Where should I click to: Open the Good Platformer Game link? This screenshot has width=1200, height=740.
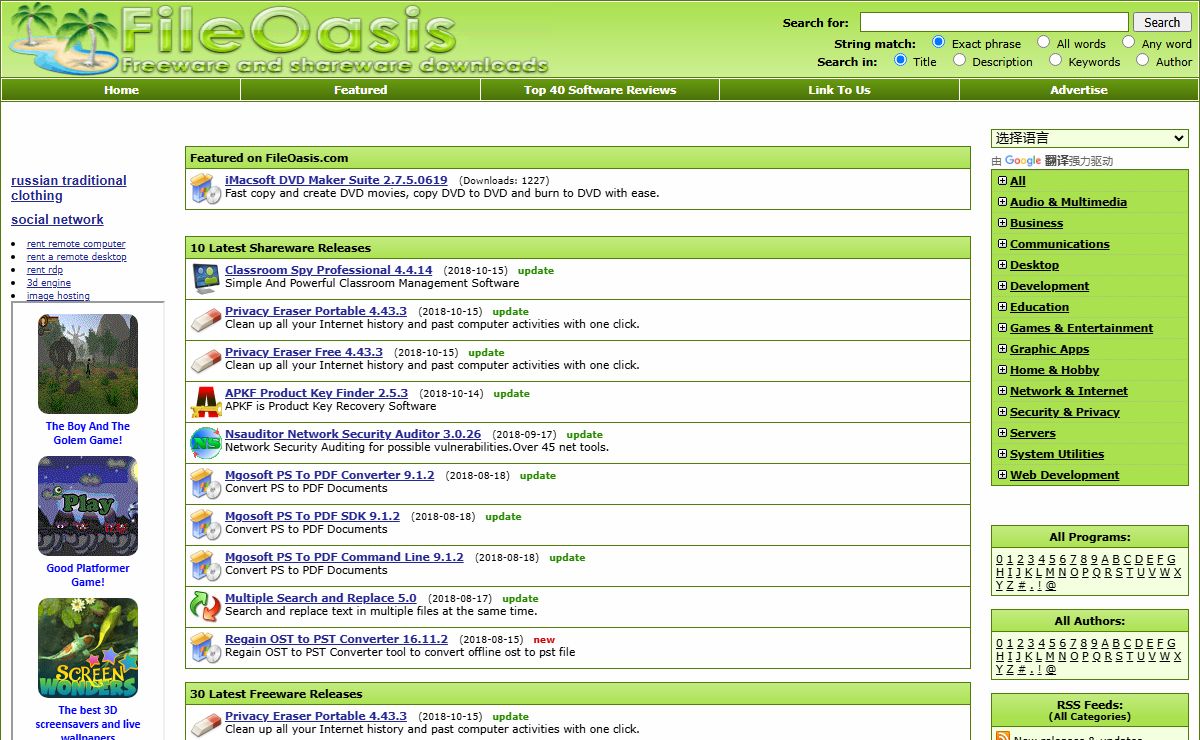pos(88,575)
